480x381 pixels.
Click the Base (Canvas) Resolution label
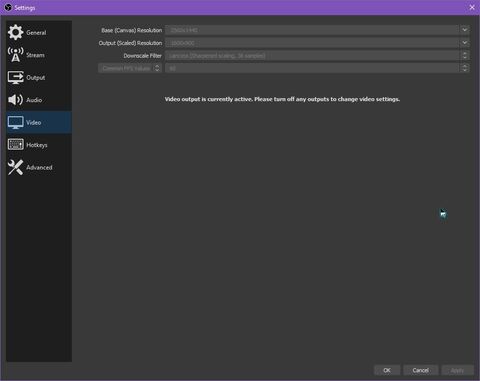132,30
